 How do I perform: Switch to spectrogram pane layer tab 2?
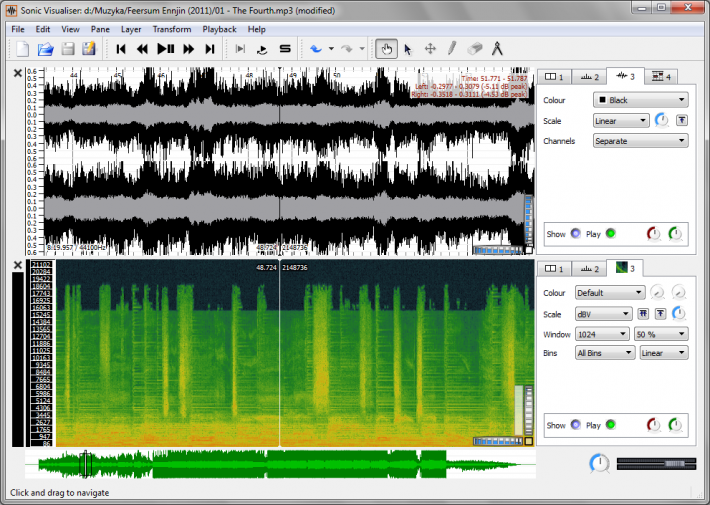click(x=589, y=269)
